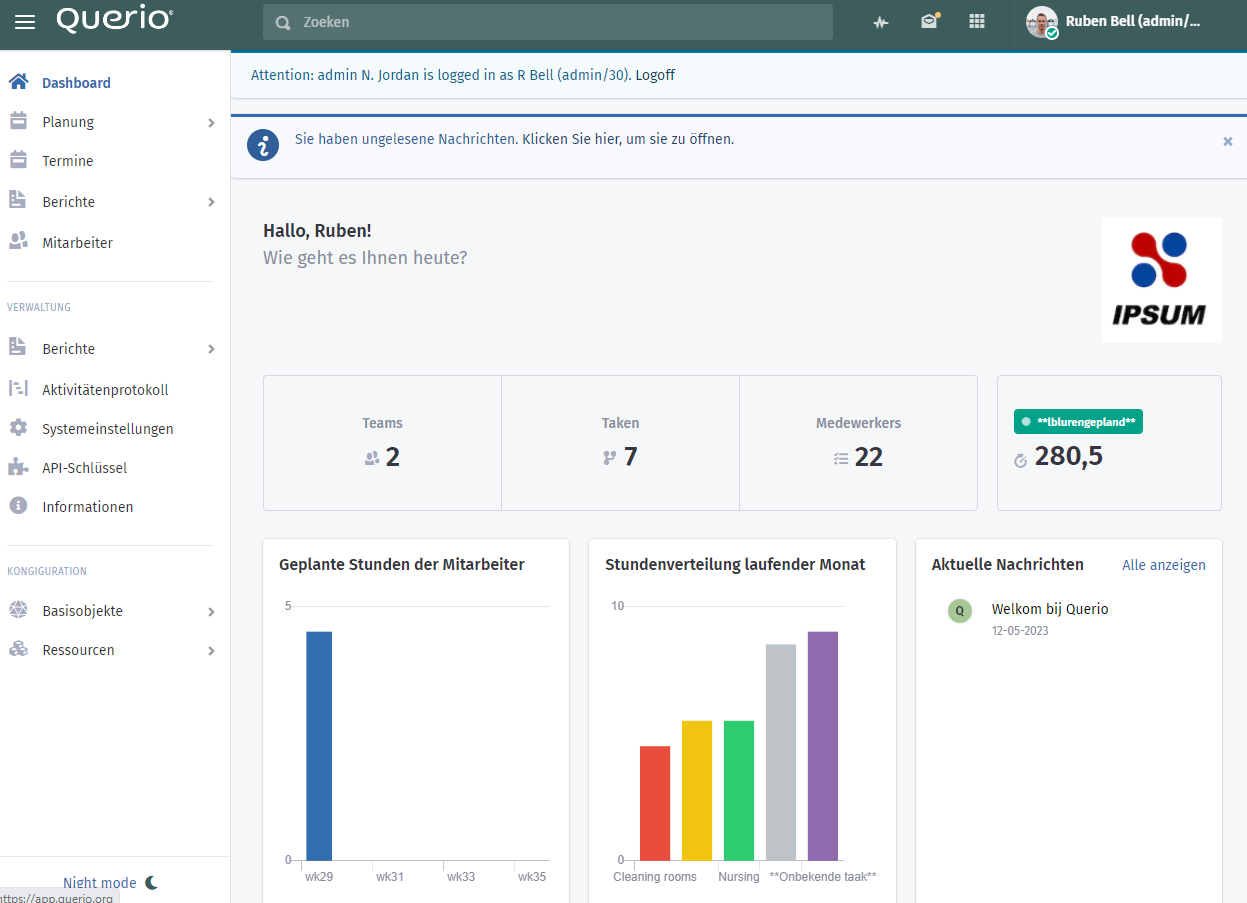This screenshot has height=903, width=1247.
Task: Expand the Ressourcen chevron
Action: (211, 650)
